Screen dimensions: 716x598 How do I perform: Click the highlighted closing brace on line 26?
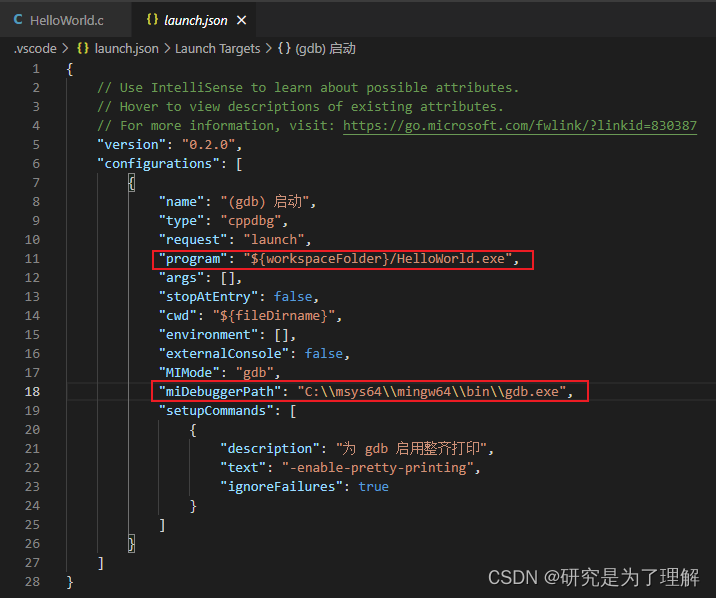132,544
